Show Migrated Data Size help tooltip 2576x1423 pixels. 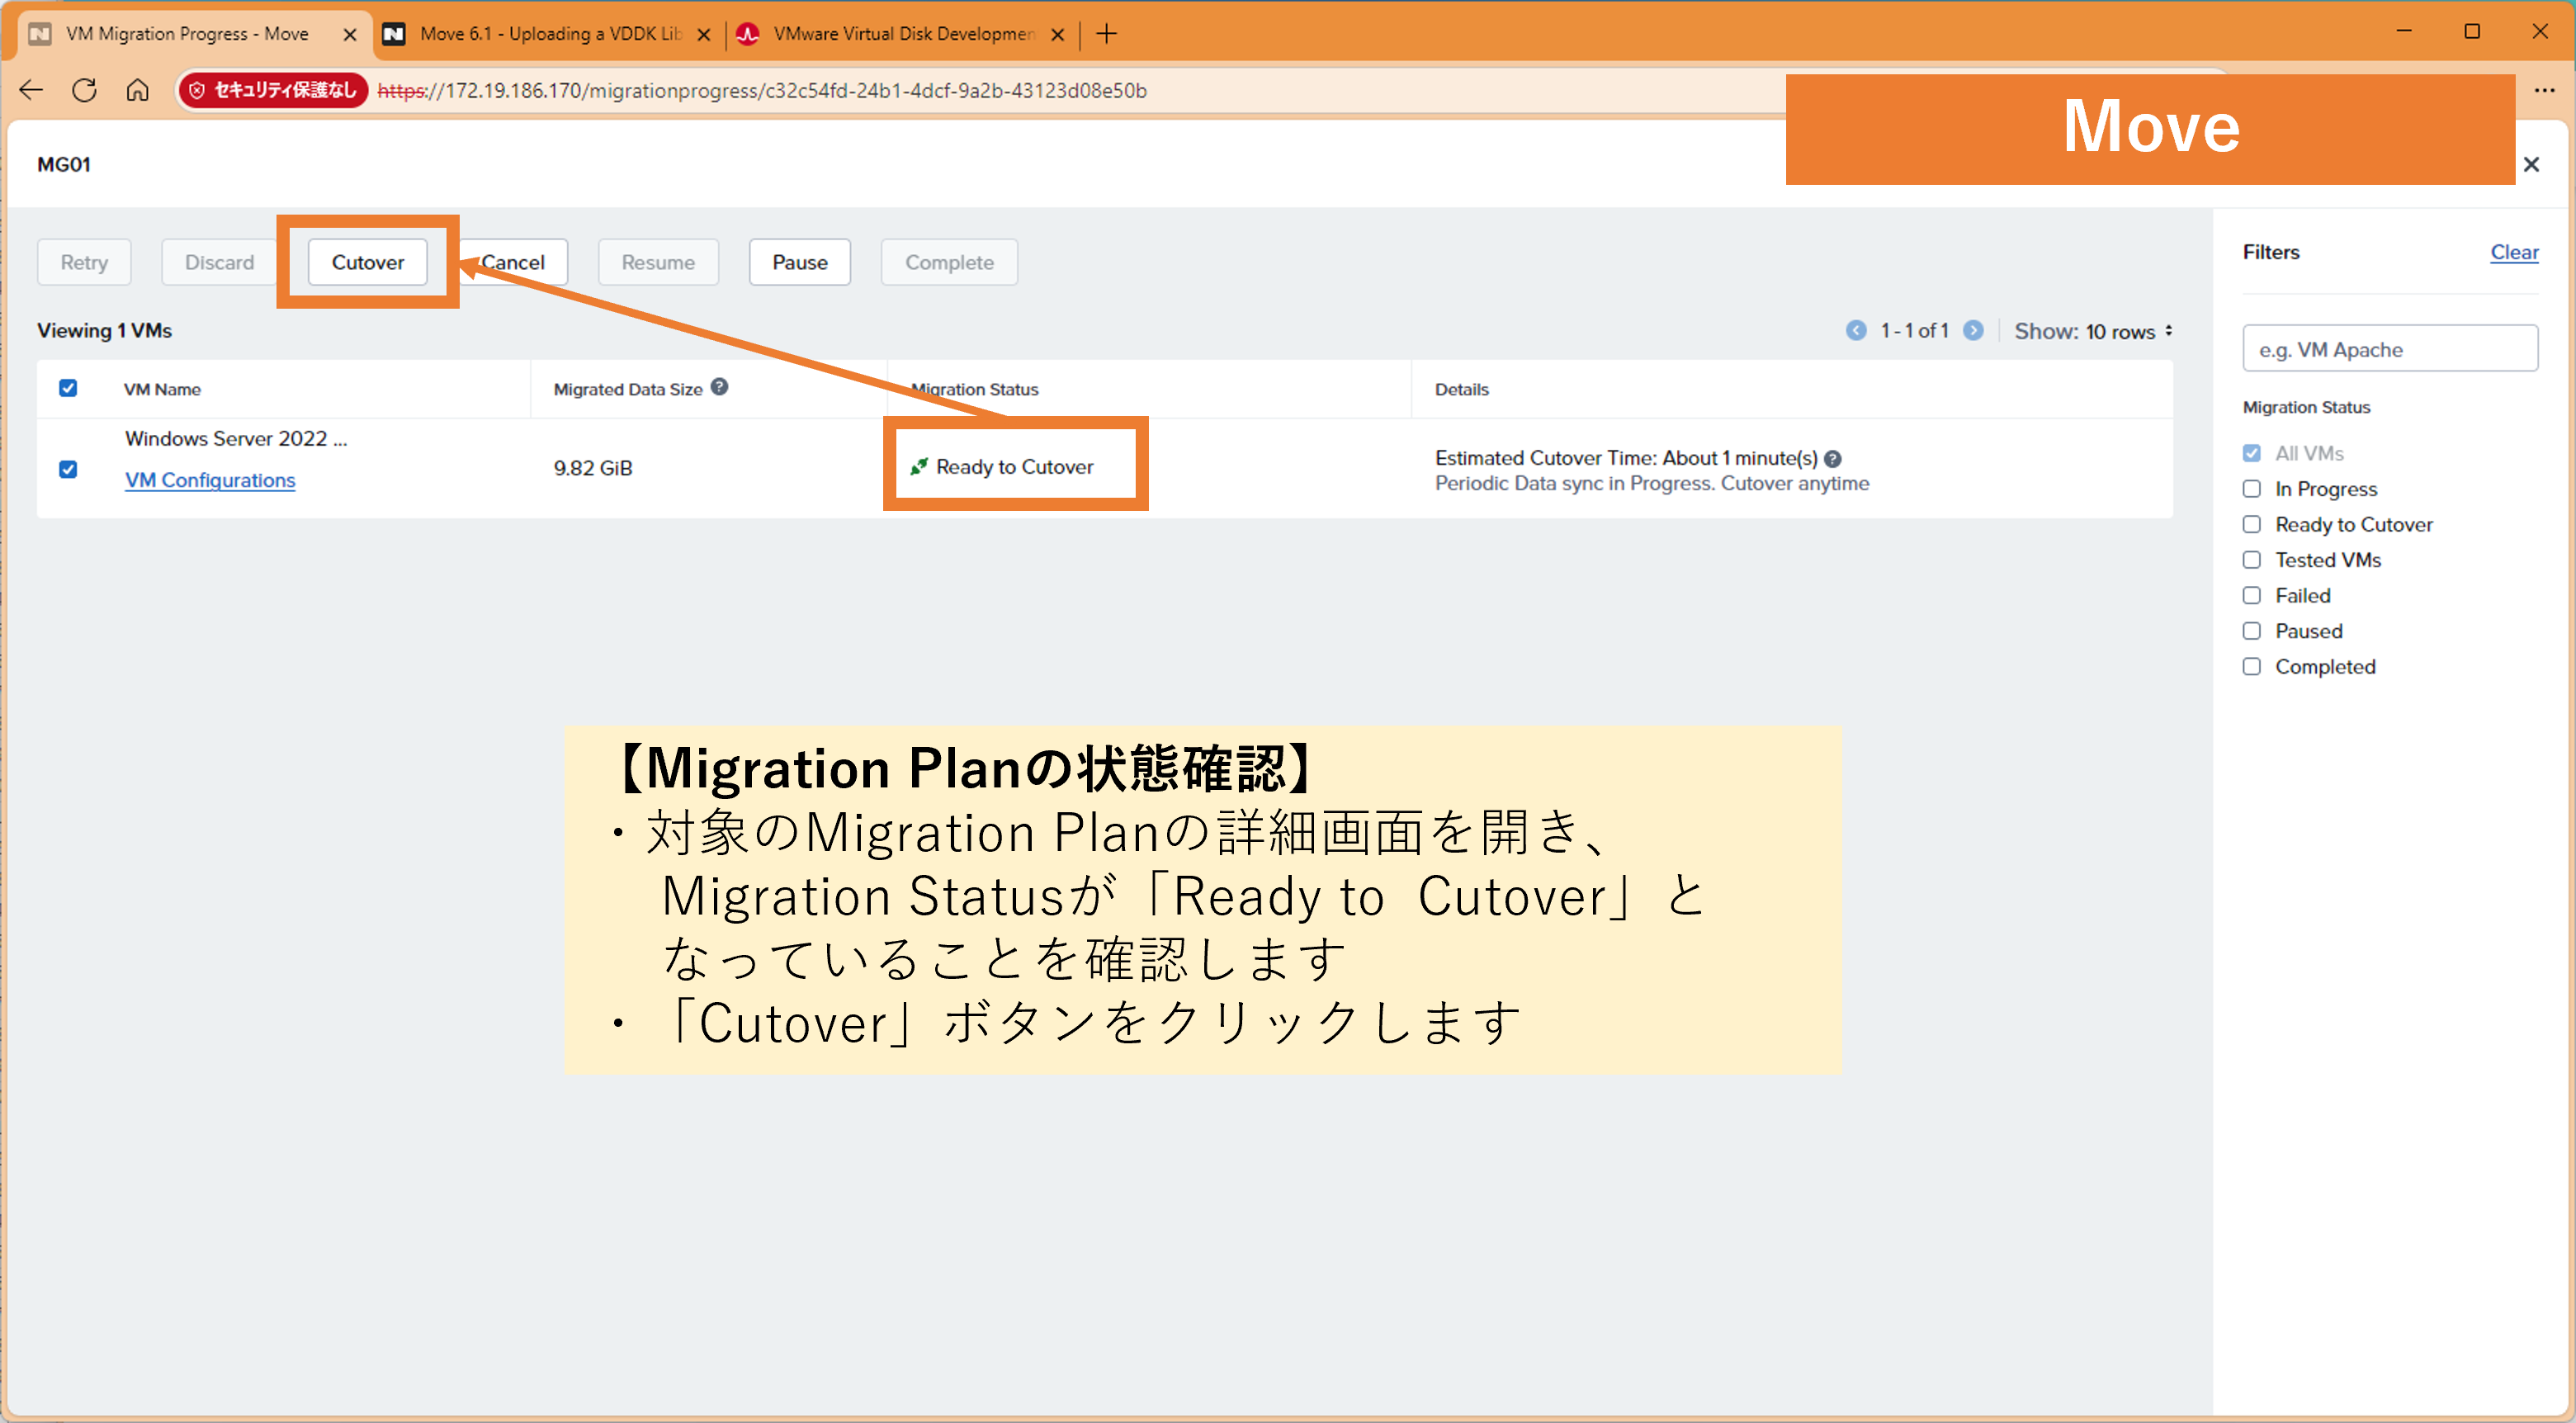(x=719, y=387)
